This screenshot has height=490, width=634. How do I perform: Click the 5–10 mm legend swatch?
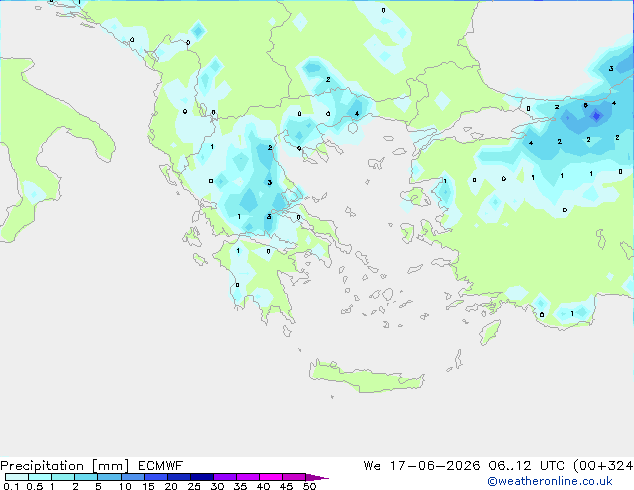[109, 477]
